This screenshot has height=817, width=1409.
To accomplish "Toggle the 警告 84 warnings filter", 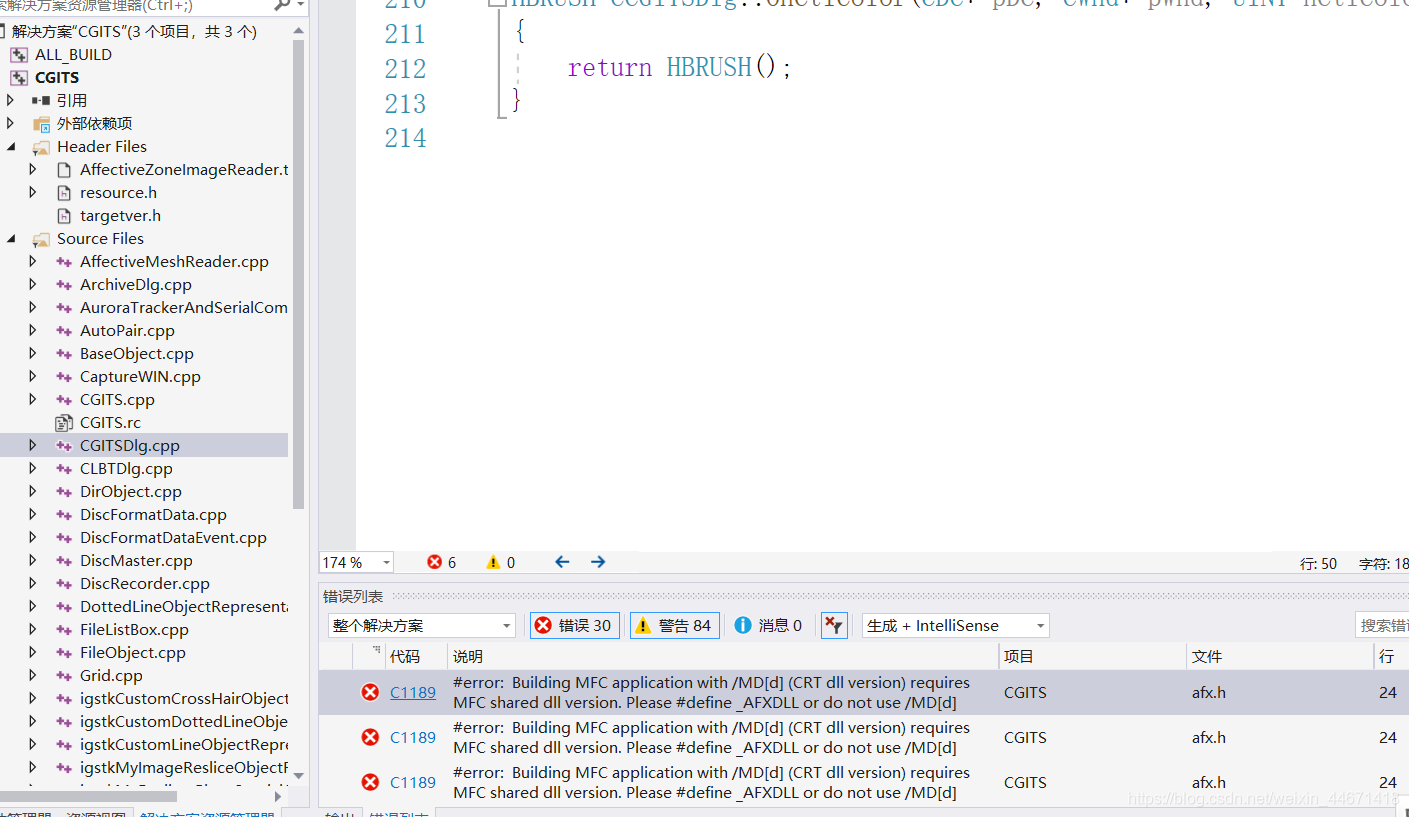I will [674, 625].
